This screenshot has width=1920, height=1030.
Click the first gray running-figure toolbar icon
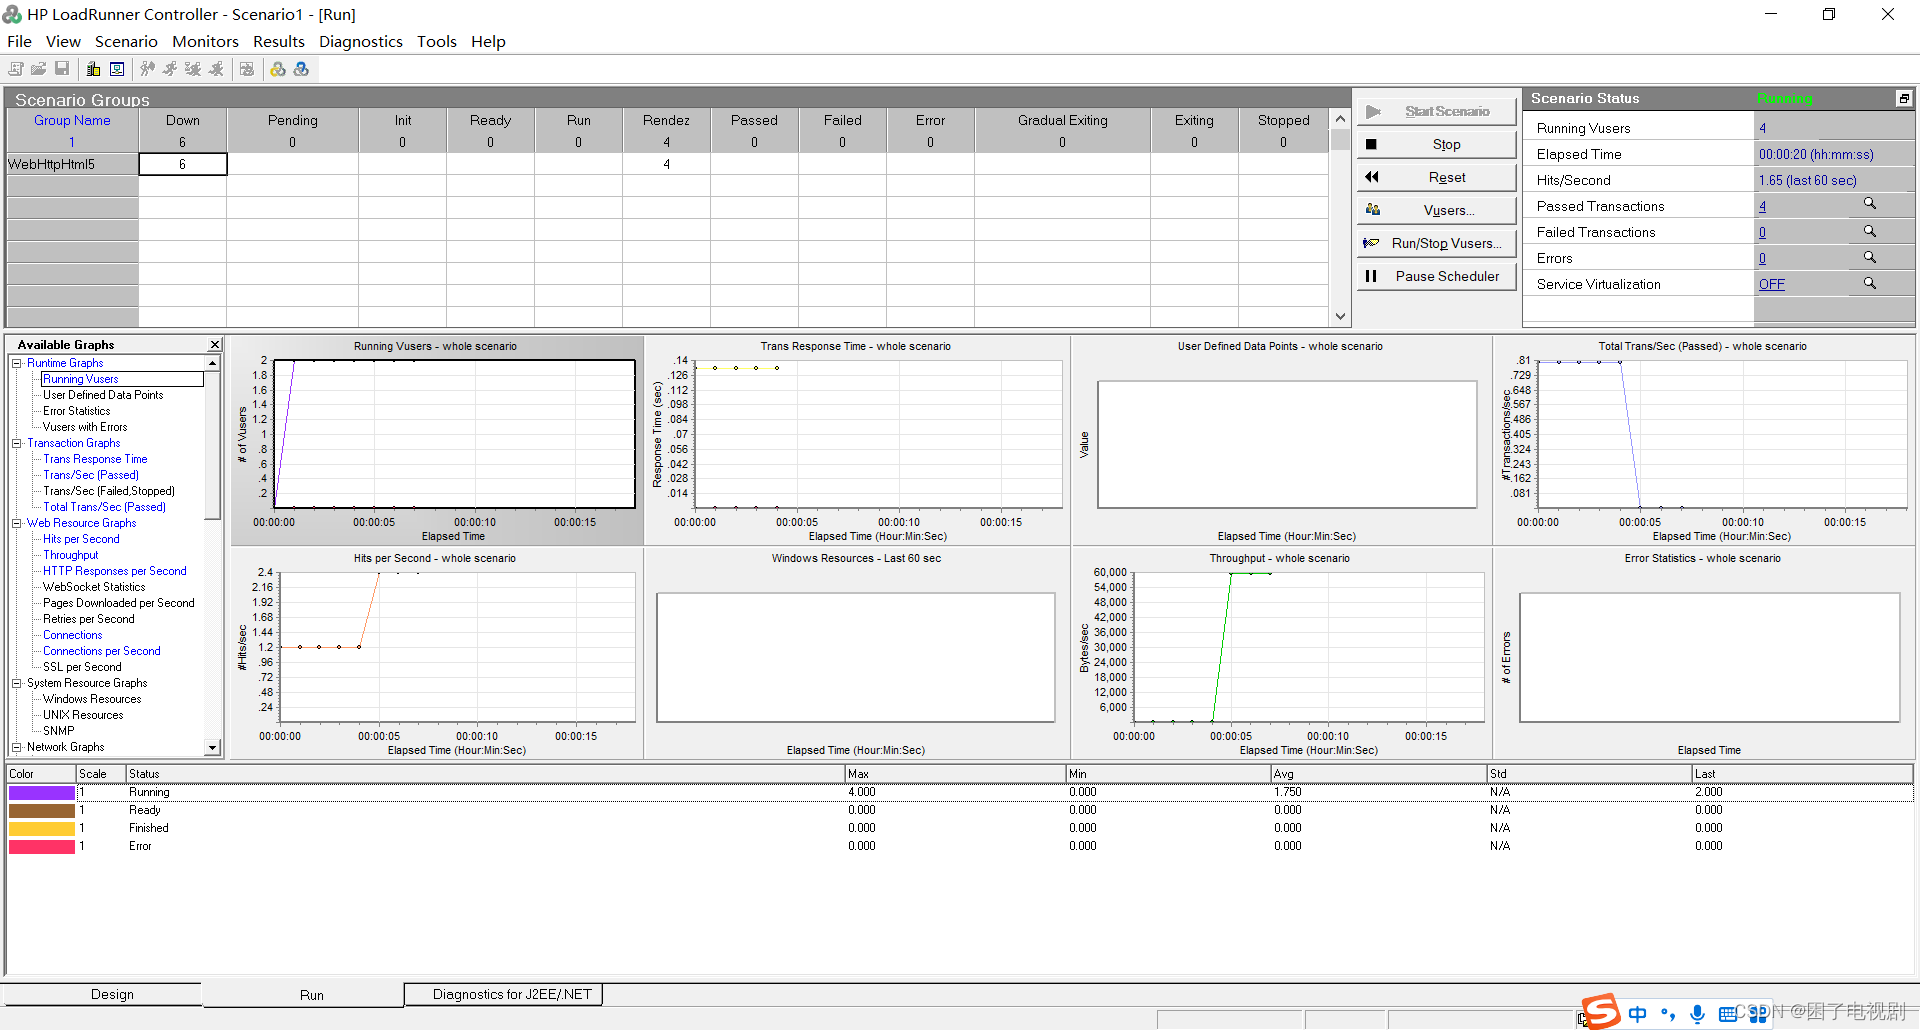[x=148, y=69]
